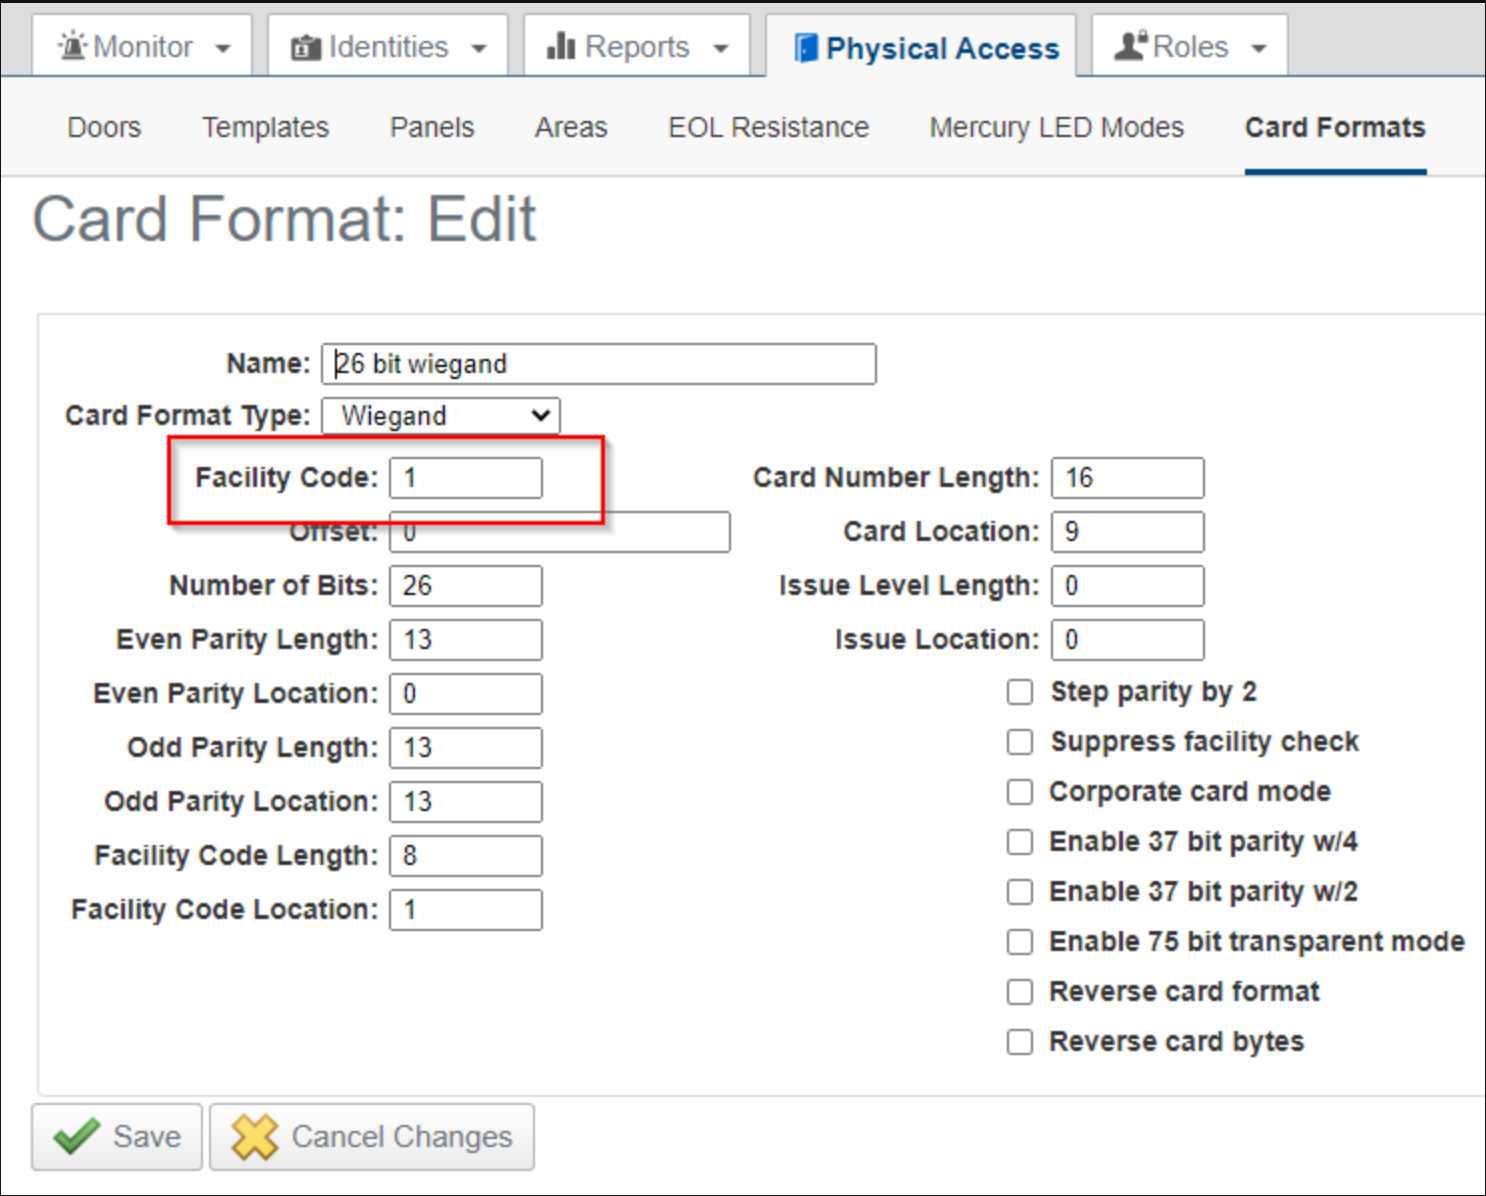Viewport: 1486px width, 1196px height.
Task: Click the Reports bar chart icon
Action: point(561,46)
